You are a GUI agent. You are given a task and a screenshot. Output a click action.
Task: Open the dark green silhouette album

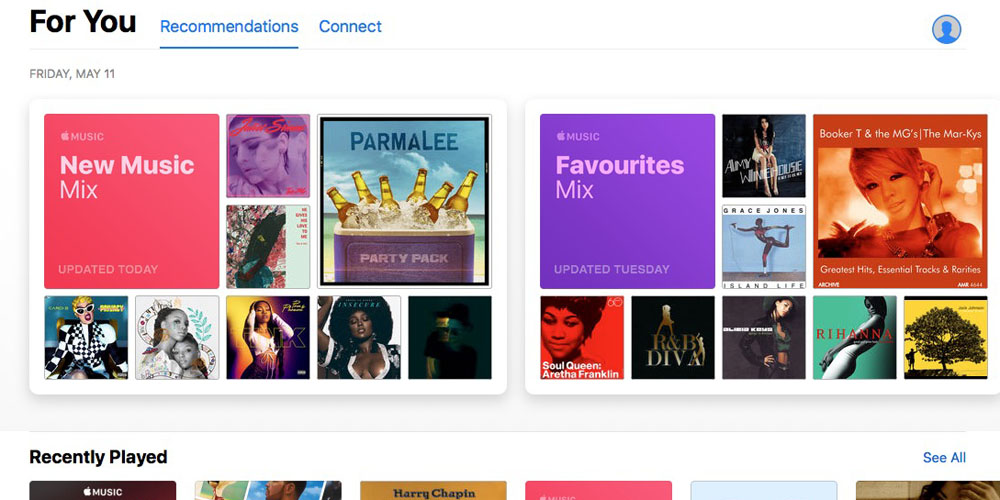[450, 337]
